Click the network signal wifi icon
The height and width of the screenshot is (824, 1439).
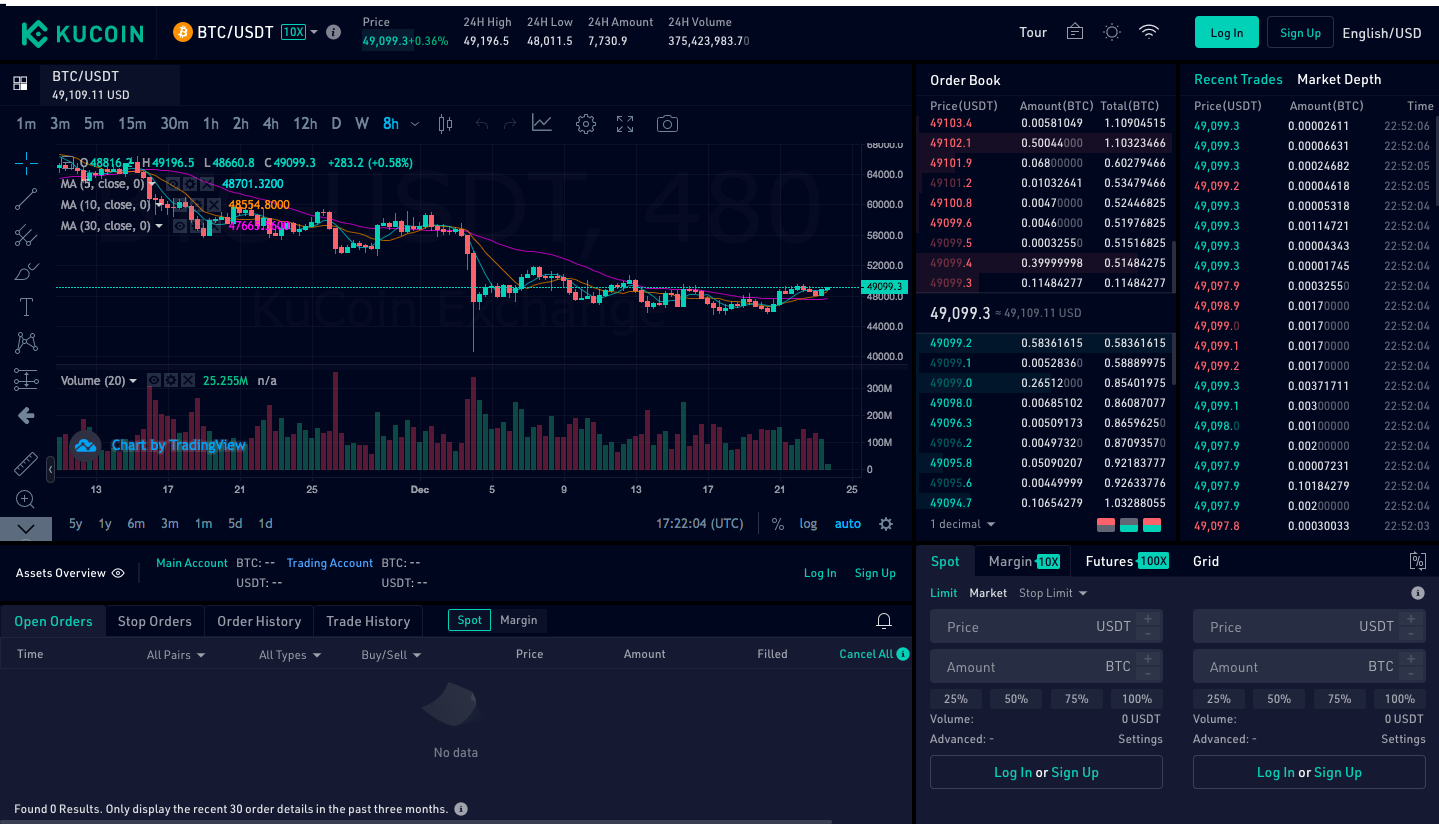[1149, 32]
